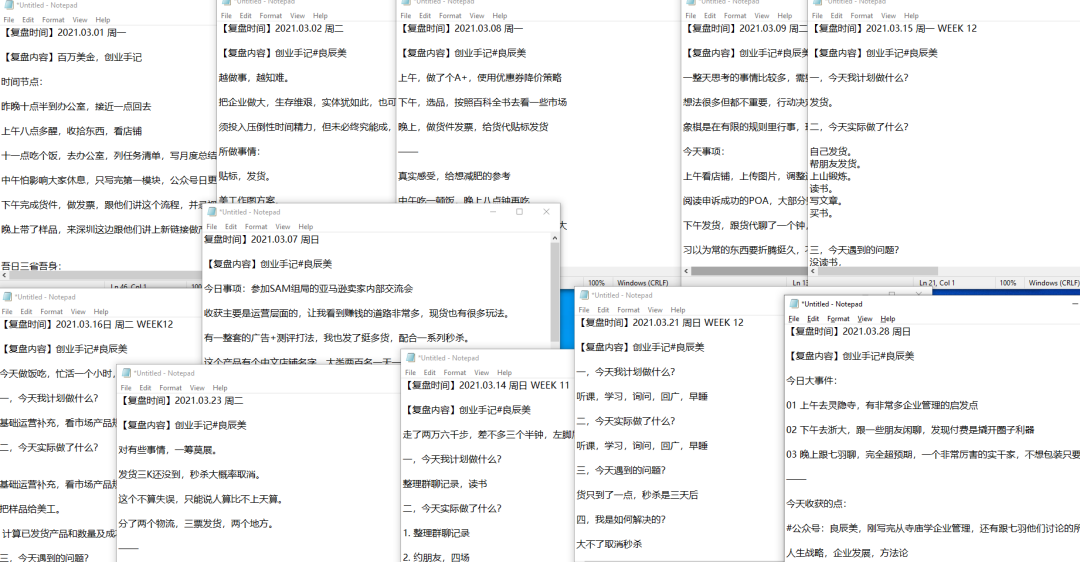Click the line '01 上午去灵隐寺' in 2021.03.28 window
This screenshot has height=562, width=1080.
click(x=882, y=406)
